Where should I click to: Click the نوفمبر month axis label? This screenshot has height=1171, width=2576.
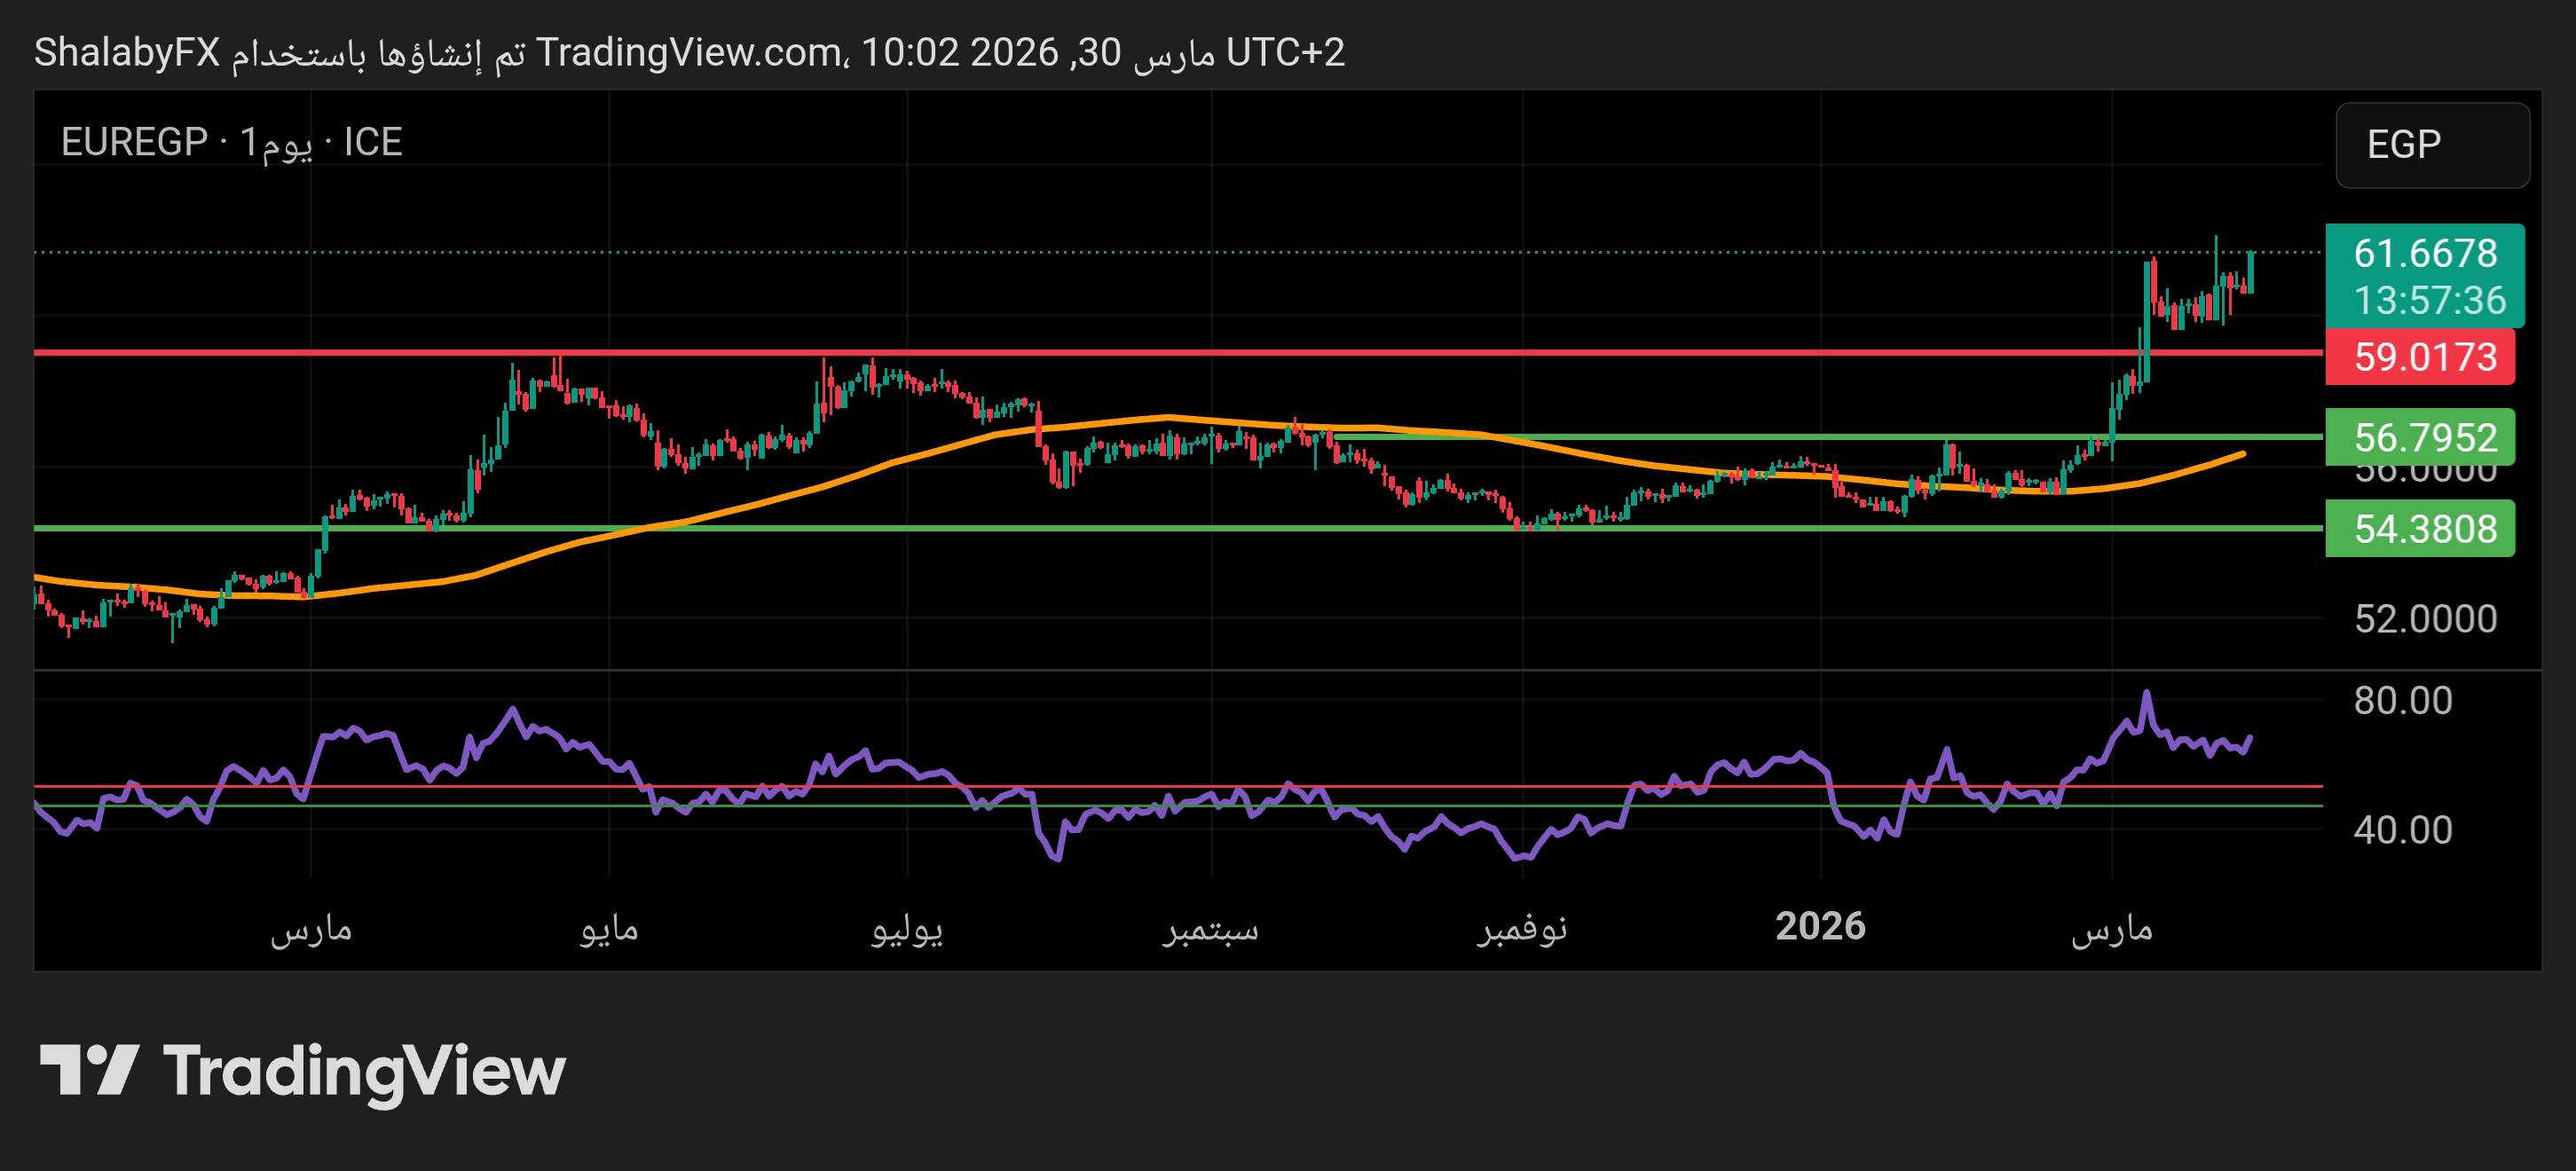point(1521,929)
